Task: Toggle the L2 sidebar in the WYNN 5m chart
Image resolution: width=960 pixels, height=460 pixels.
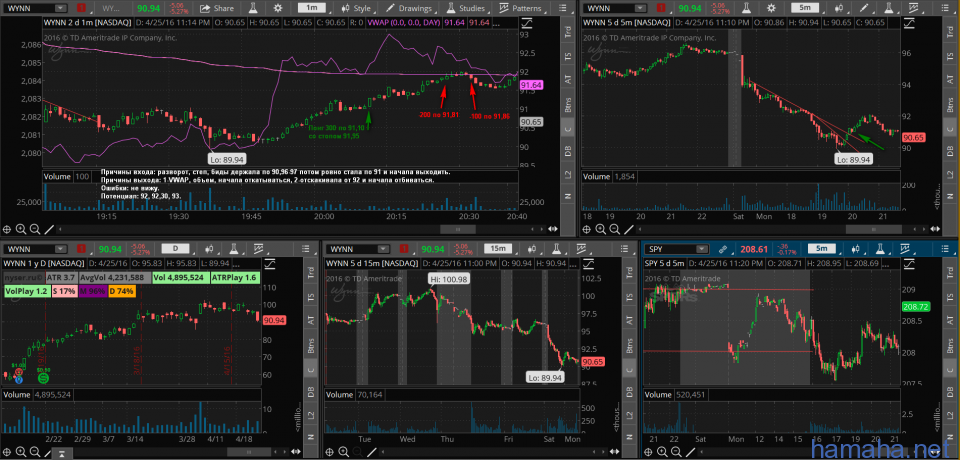Action: point(950,173)
